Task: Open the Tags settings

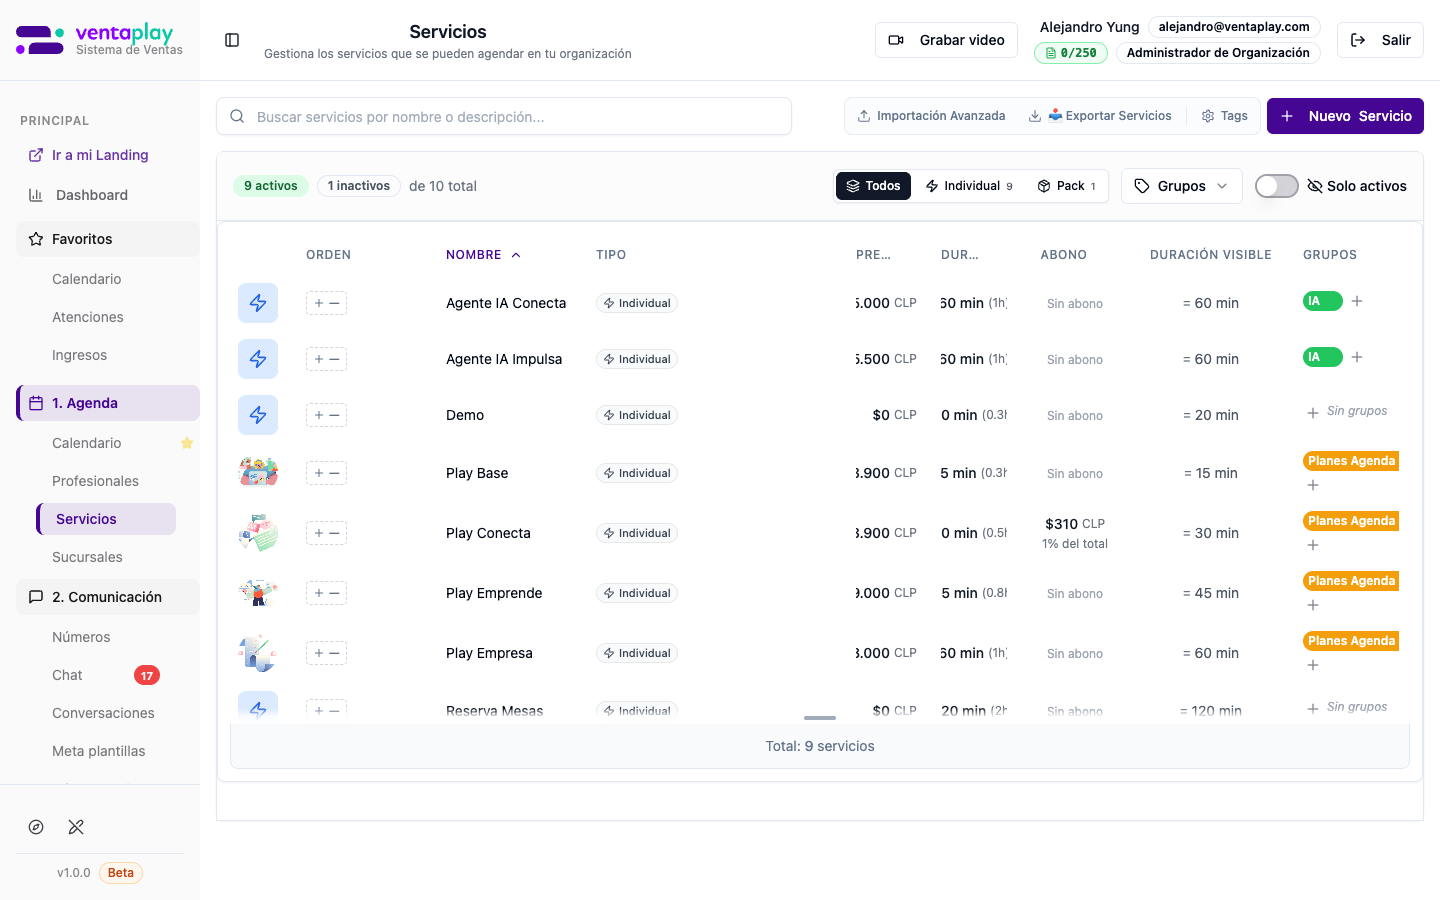Action: pyautogui.click(x=1224, y=116)
